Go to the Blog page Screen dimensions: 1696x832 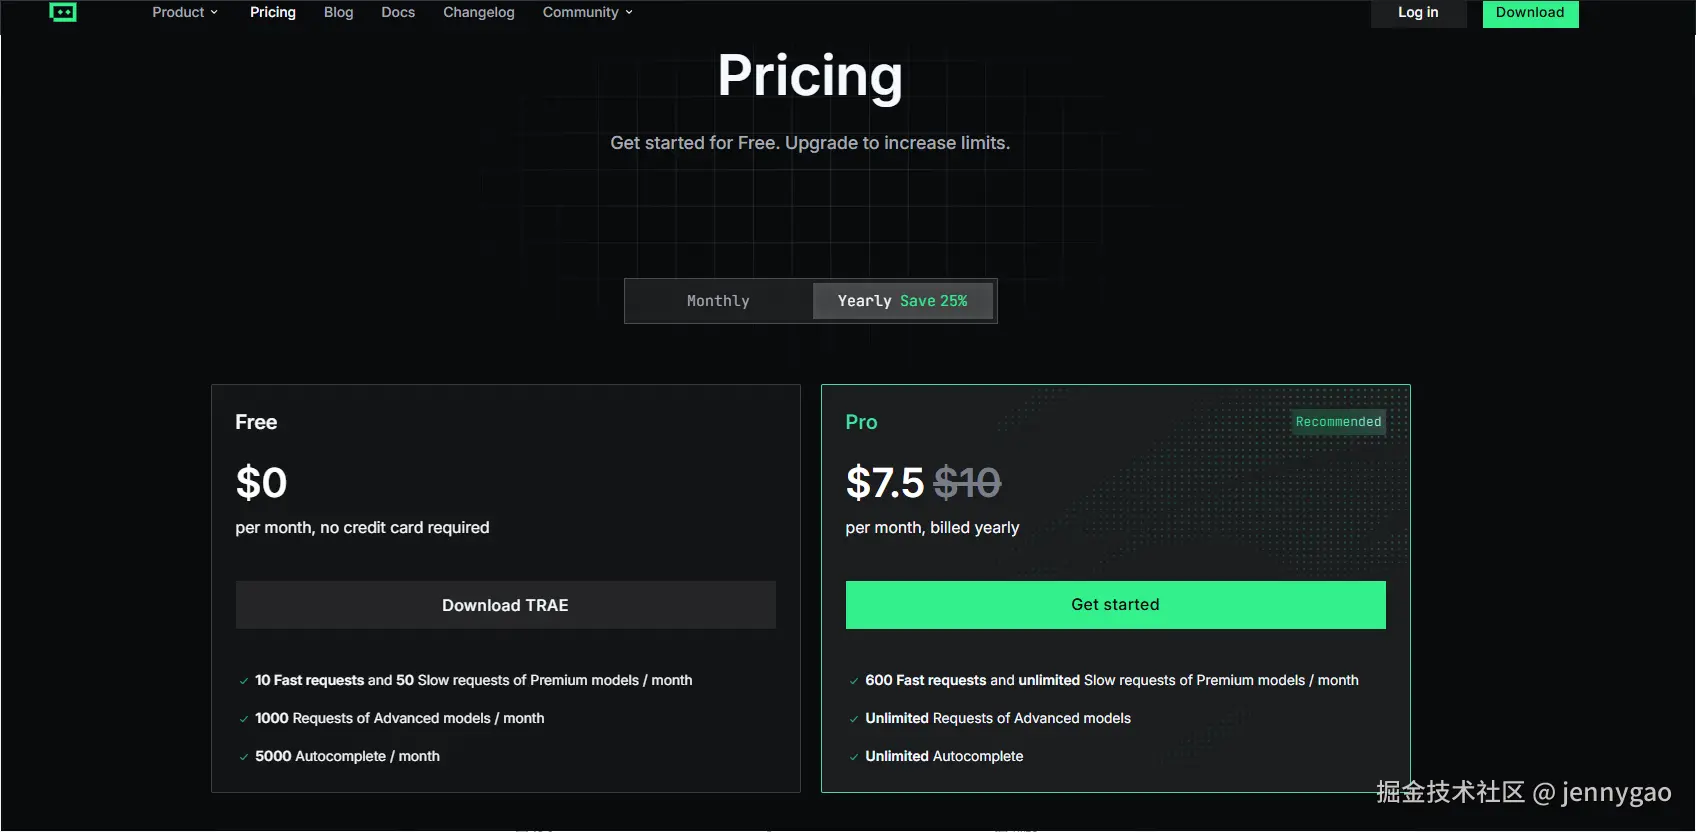(338, 12)
